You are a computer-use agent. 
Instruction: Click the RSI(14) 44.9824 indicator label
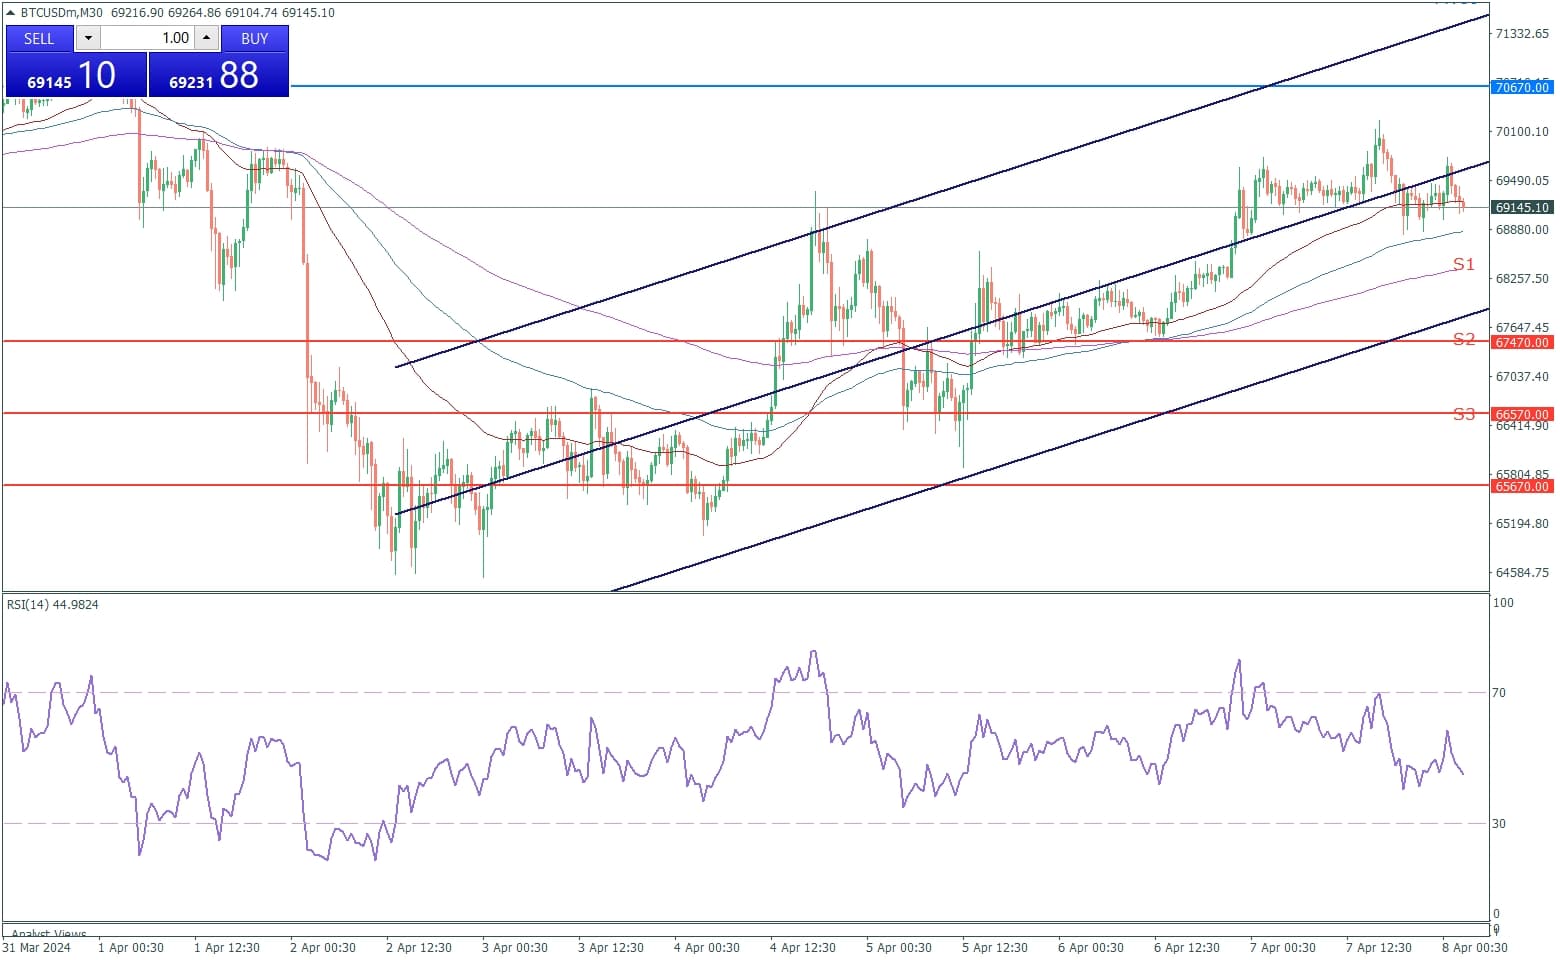tap(53, 605)
